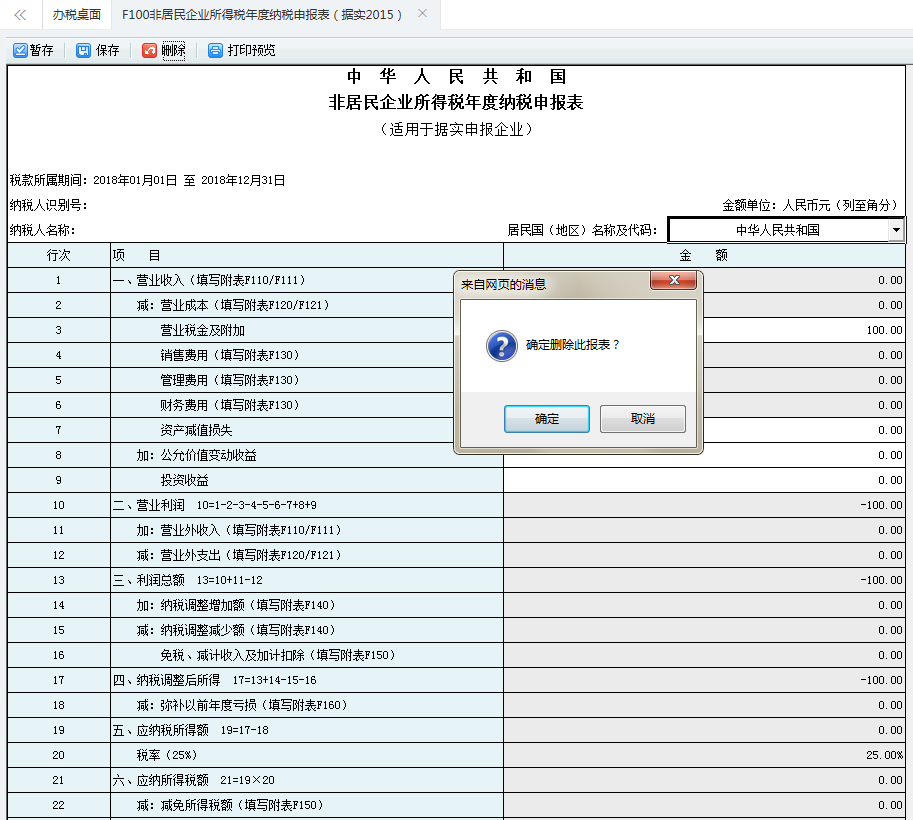The width and height of the screenshot is (913, 820).
Task: Cancel deletion by clicking 取消
Action: point(641,419)
